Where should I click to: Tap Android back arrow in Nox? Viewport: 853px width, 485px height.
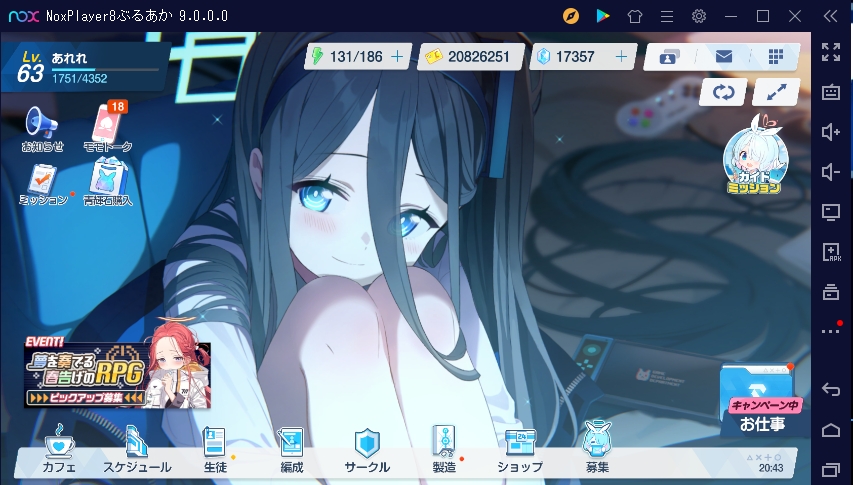coord(831,389)
